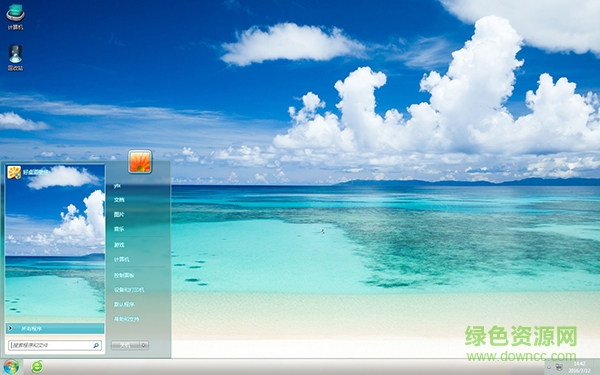Open 设备和打印机 in Start menu
Screen dimensions: 600x375
click(129, 290)
